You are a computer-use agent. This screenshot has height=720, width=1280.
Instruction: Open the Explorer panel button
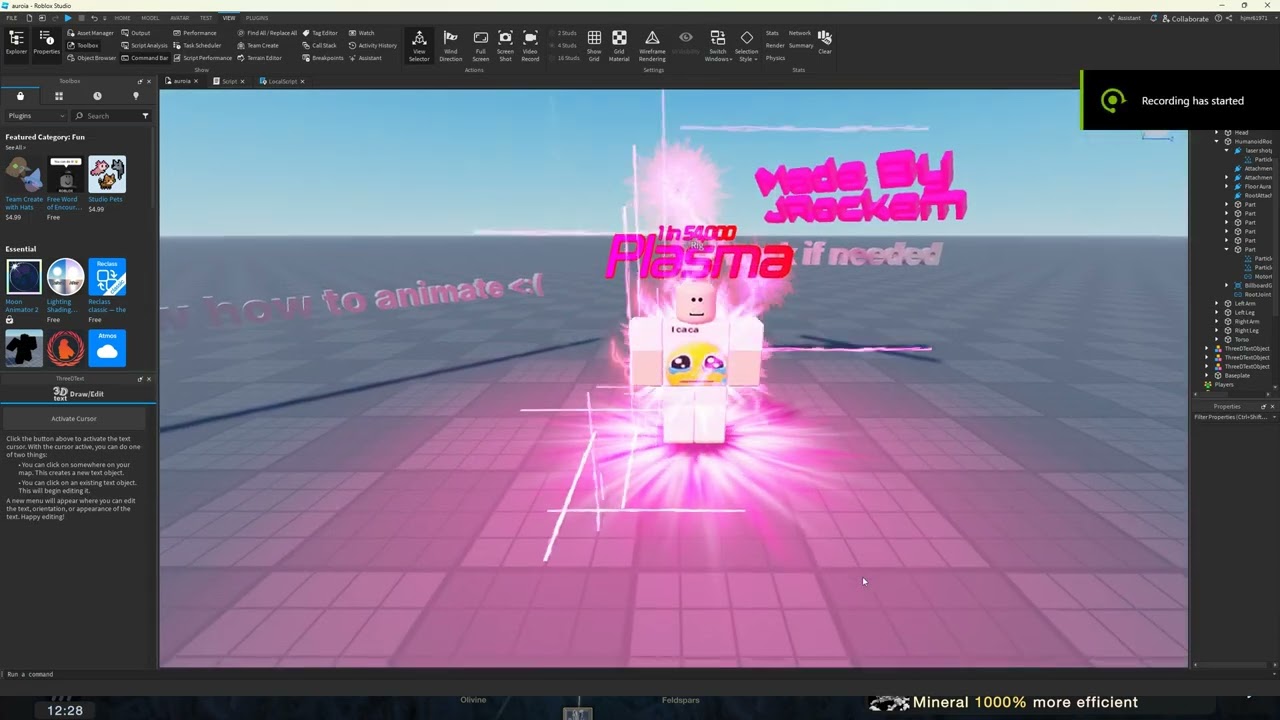16,42
